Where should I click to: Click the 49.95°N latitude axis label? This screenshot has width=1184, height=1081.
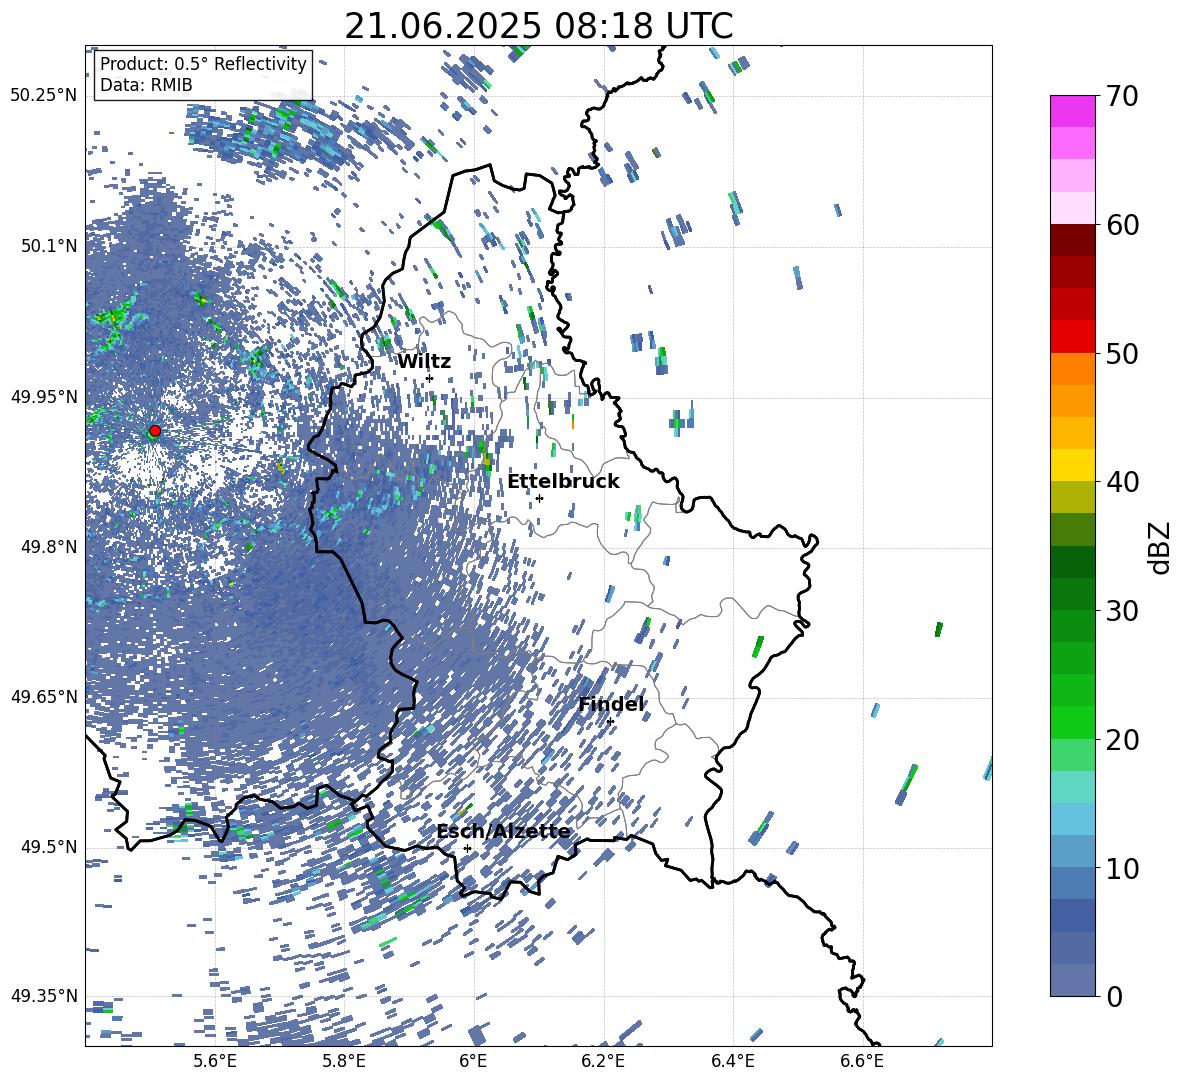coord(45,397)
